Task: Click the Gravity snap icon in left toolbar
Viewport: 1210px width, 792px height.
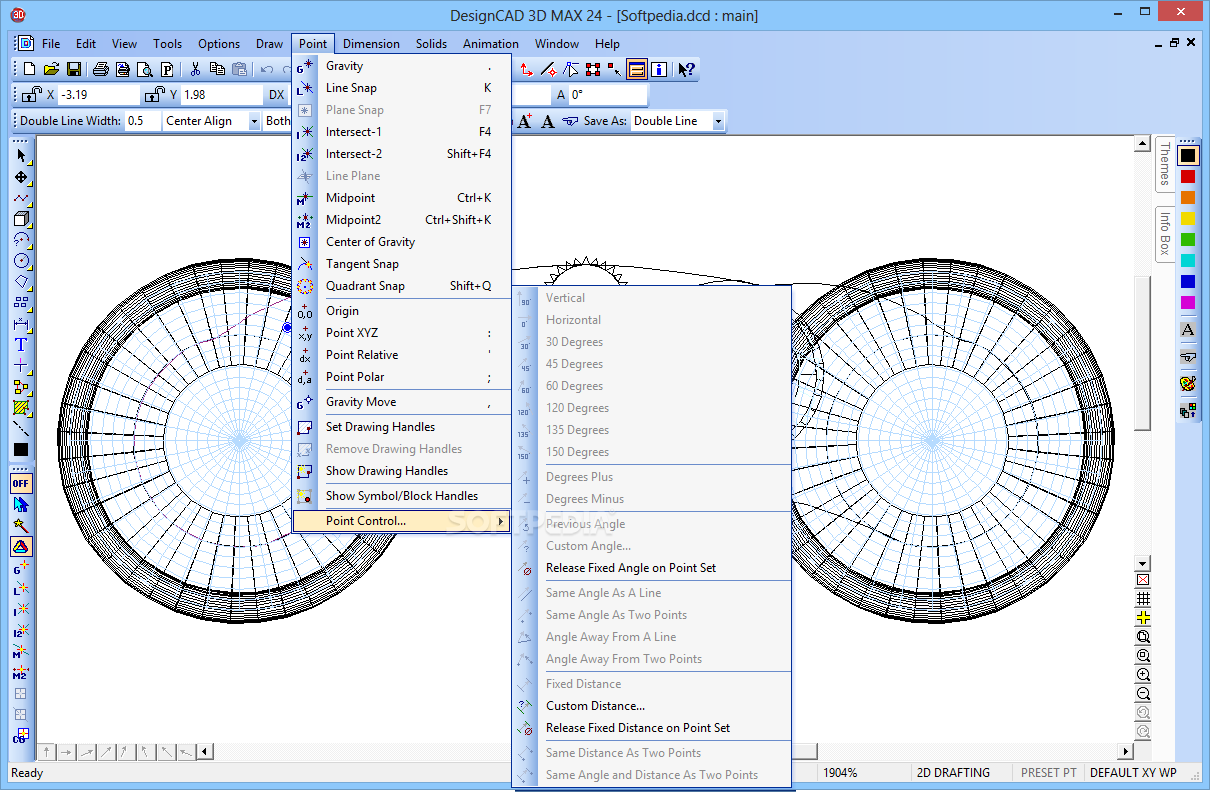Action: click(21, 568)
